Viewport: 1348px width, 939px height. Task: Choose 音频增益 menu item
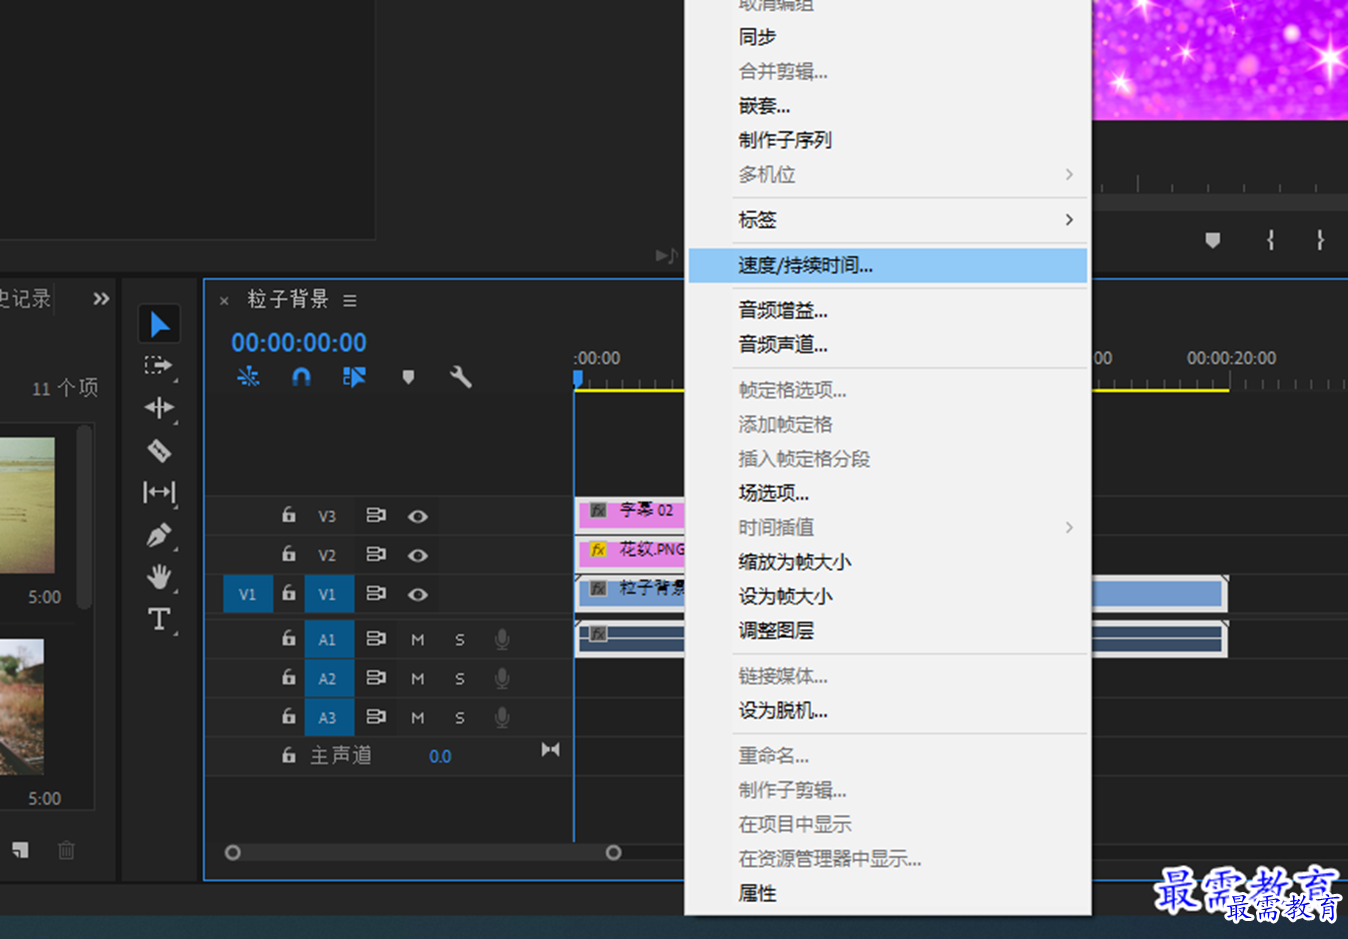[888, 310]
